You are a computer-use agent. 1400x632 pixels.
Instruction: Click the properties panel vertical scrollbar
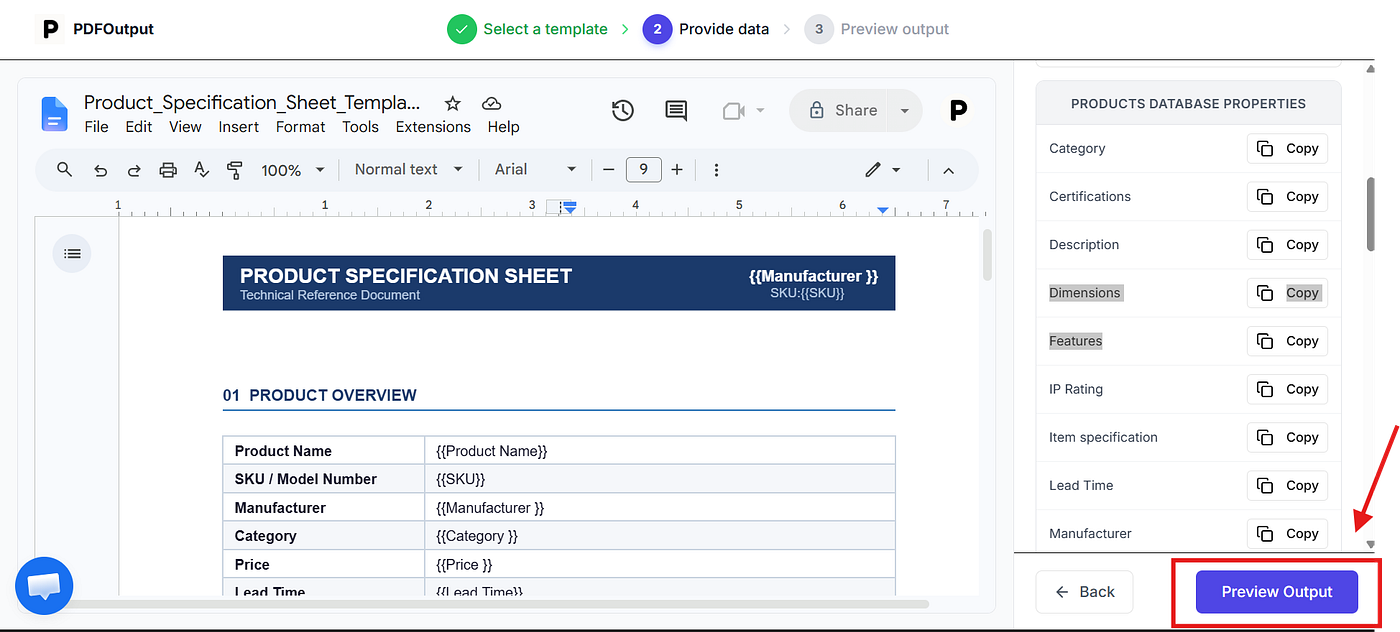point(1371,215)
